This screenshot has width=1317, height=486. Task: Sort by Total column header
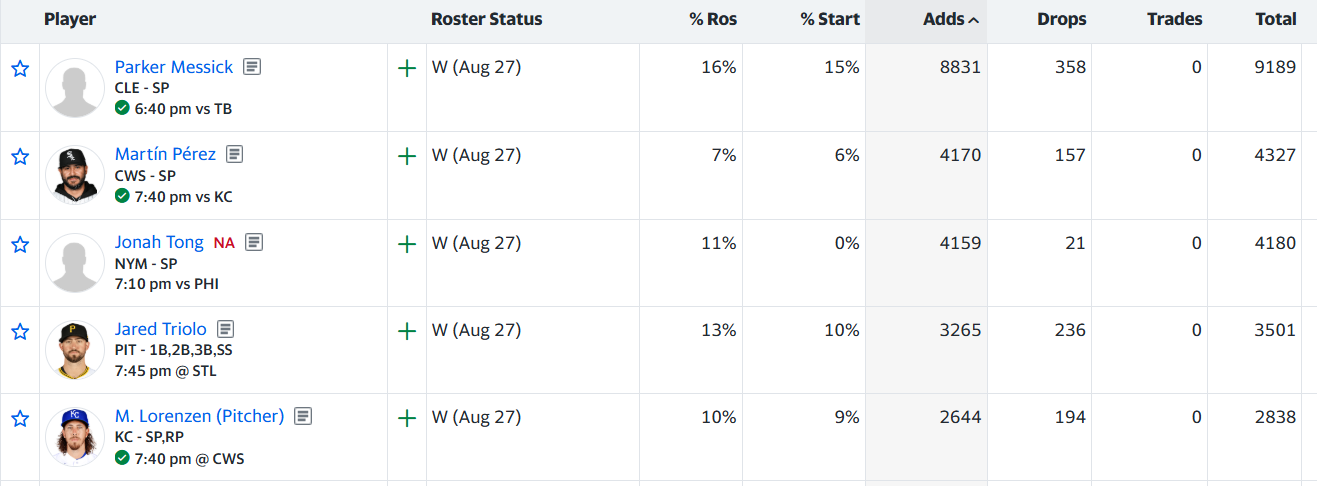pos(1276,19)
